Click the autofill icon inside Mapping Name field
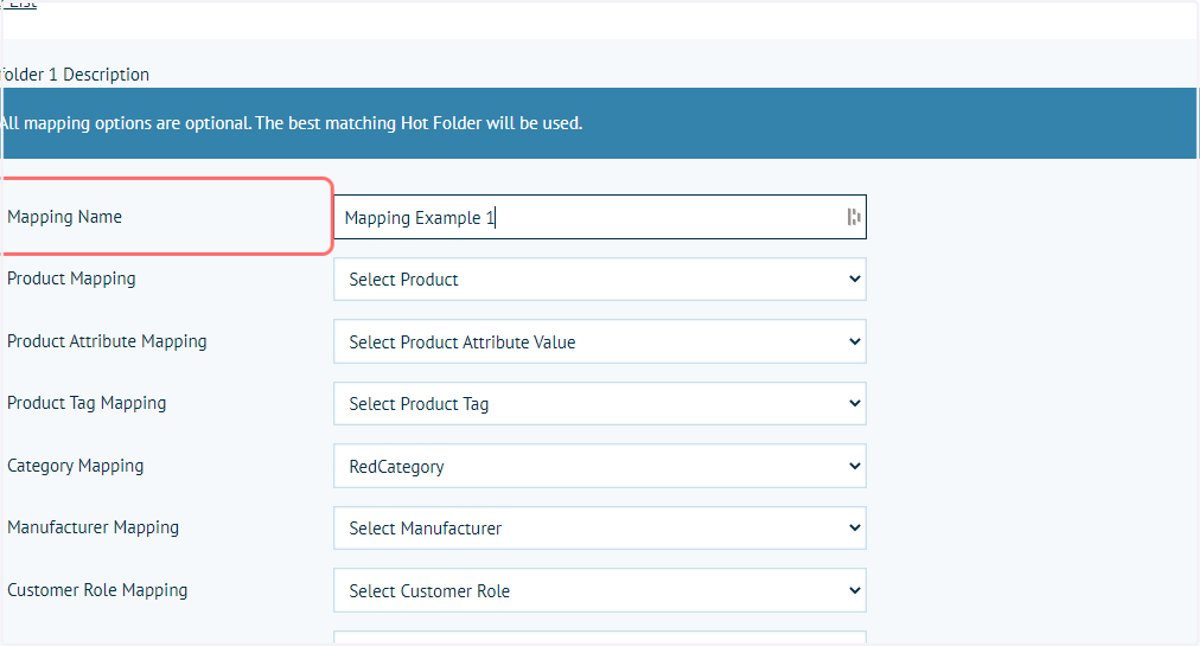Viewport: 1200px width, 646px height. (854, 217)
